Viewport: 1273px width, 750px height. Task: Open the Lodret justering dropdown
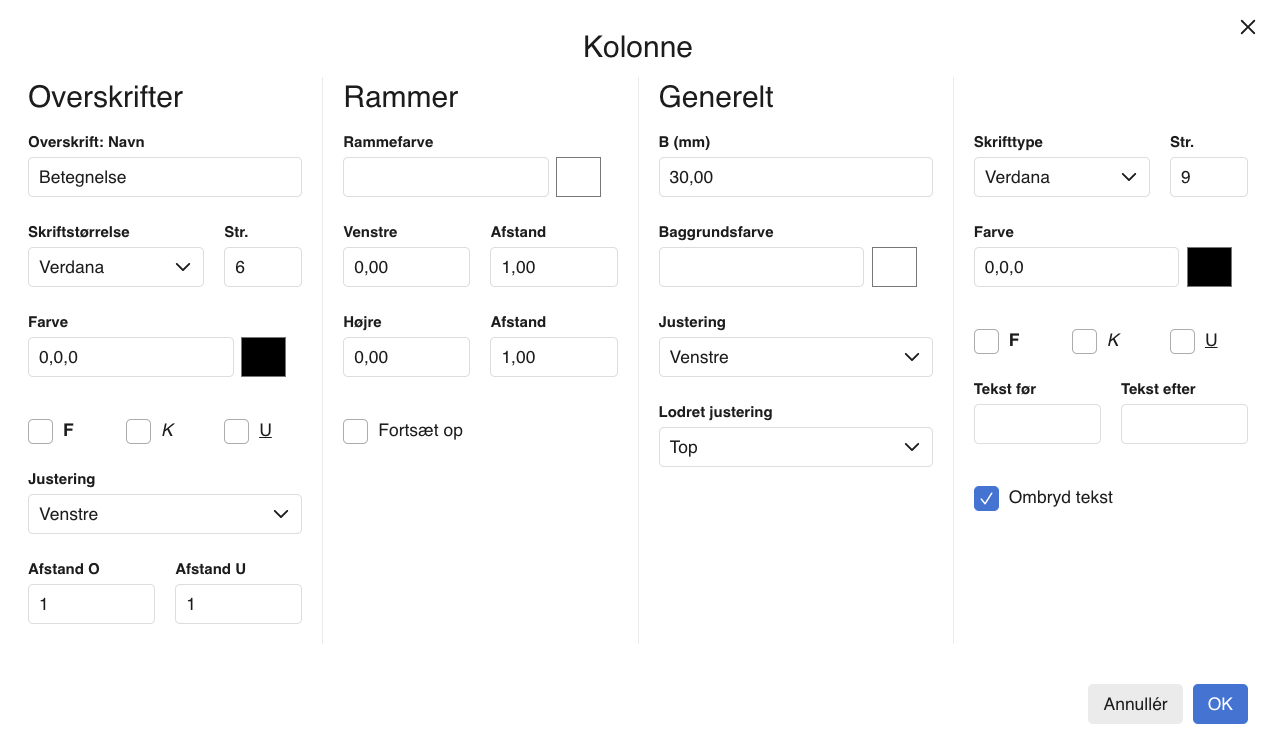(795, 447)
